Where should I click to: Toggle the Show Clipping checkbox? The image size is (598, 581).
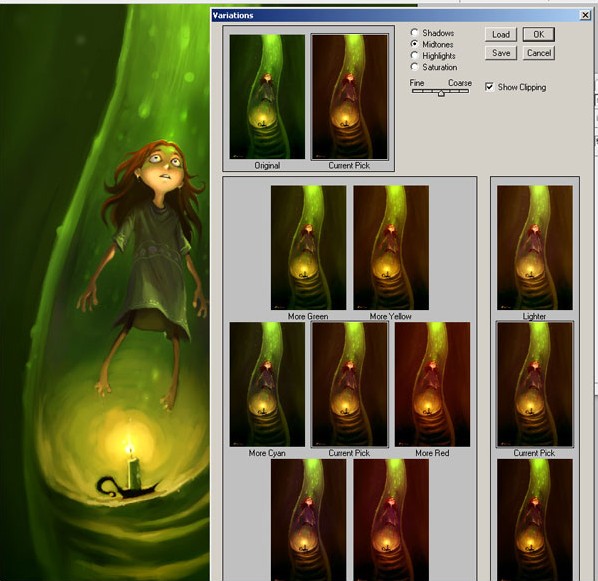click(489, 87)
